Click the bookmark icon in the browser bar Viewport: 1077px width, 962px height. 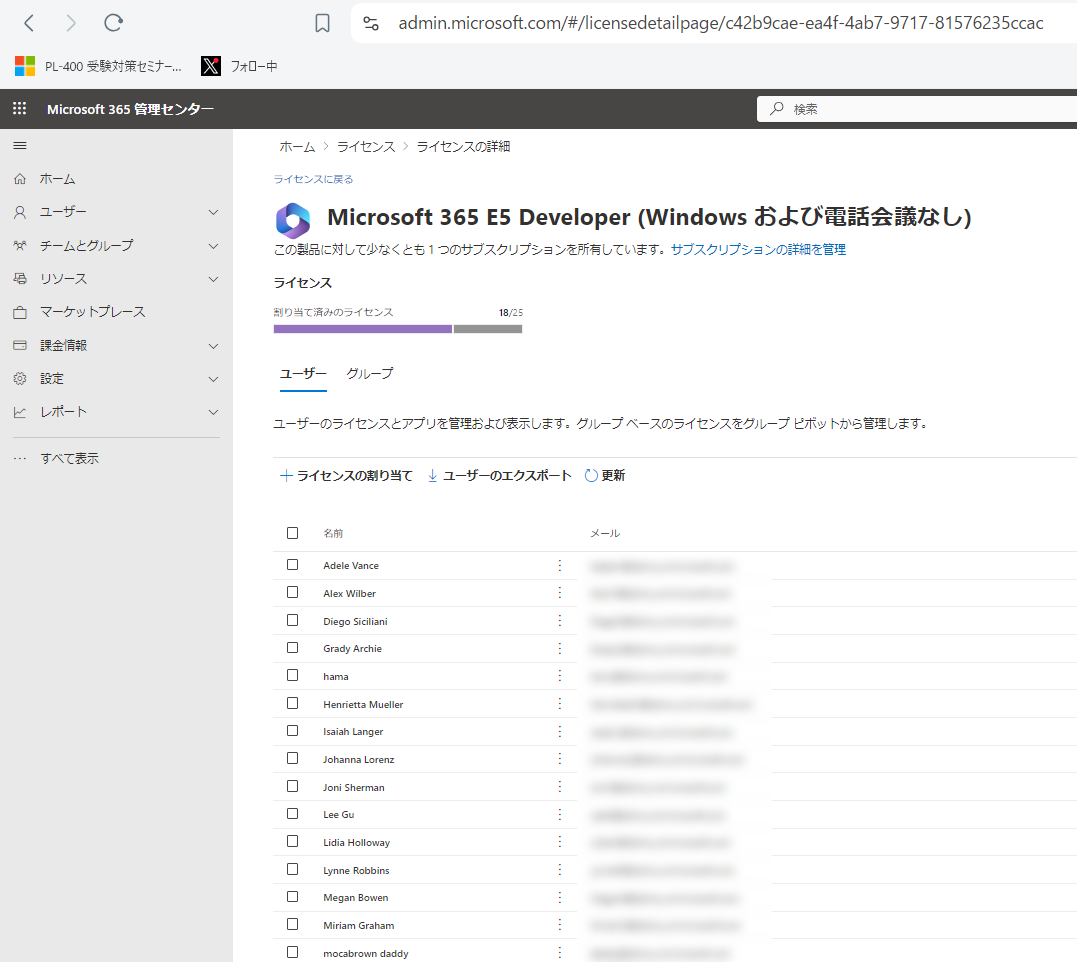322,23
